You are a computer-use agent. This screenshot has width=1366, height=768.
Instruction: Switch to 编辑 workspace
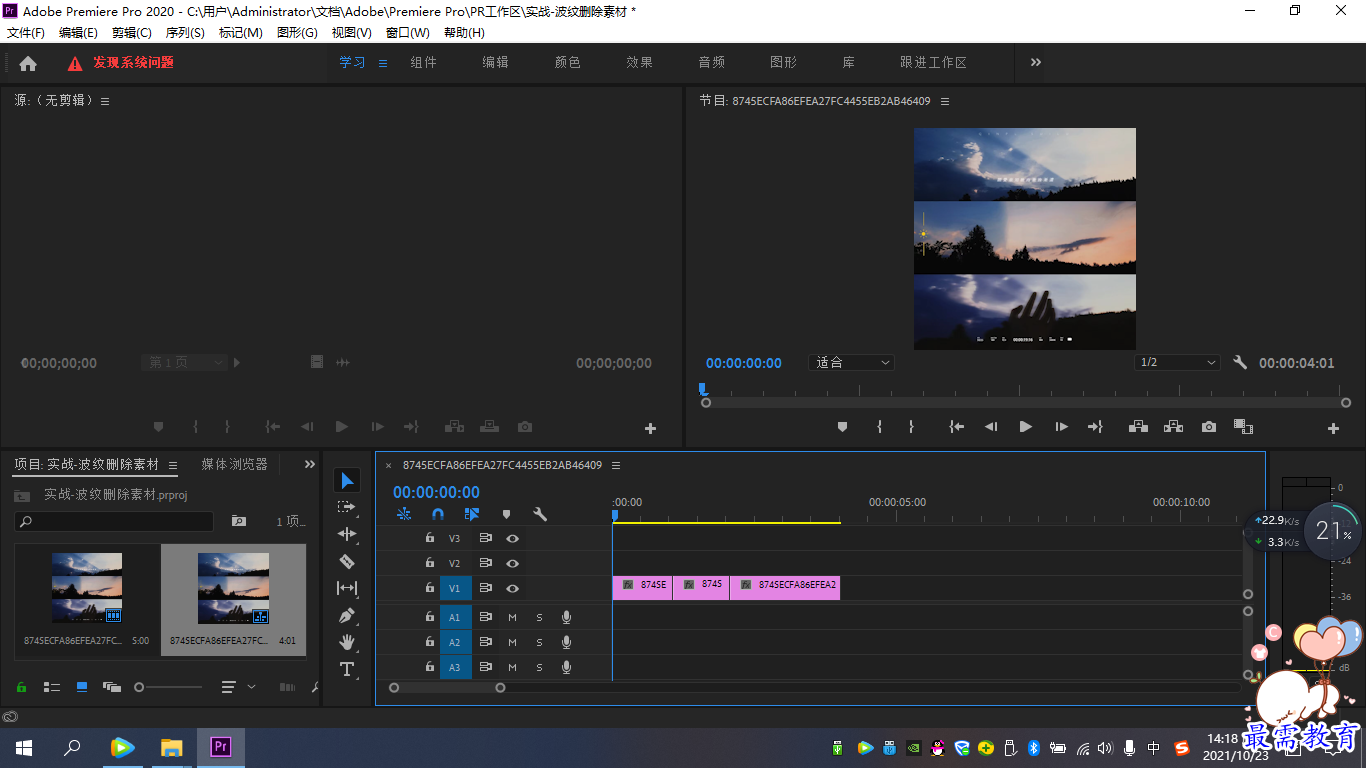(x=496, y=62)
